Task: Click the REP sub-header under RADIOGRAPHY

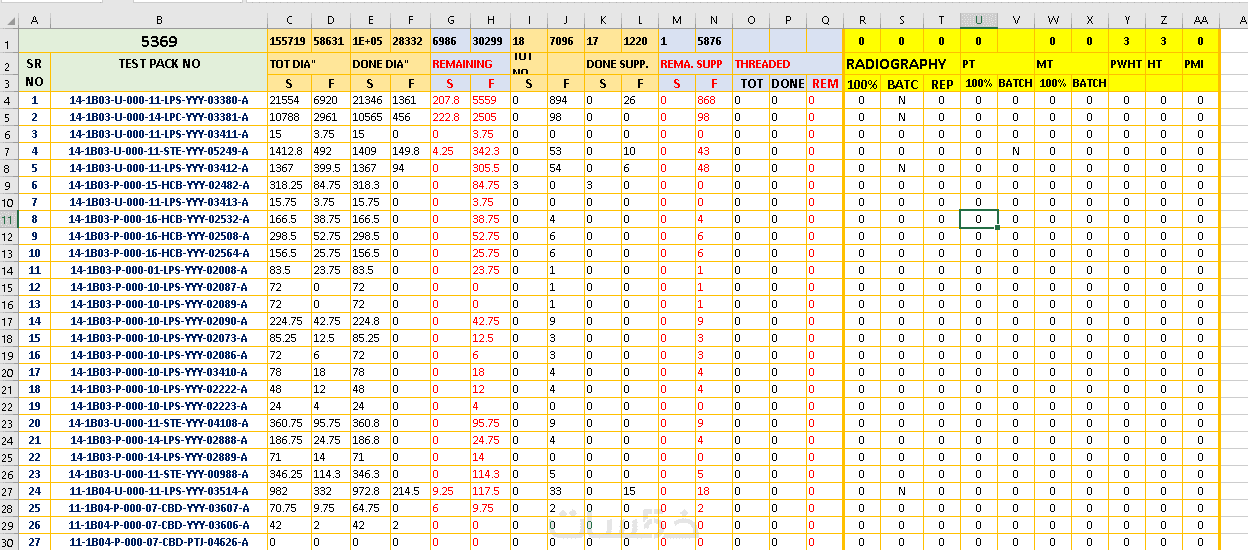Action: click(x=942, y=83)
